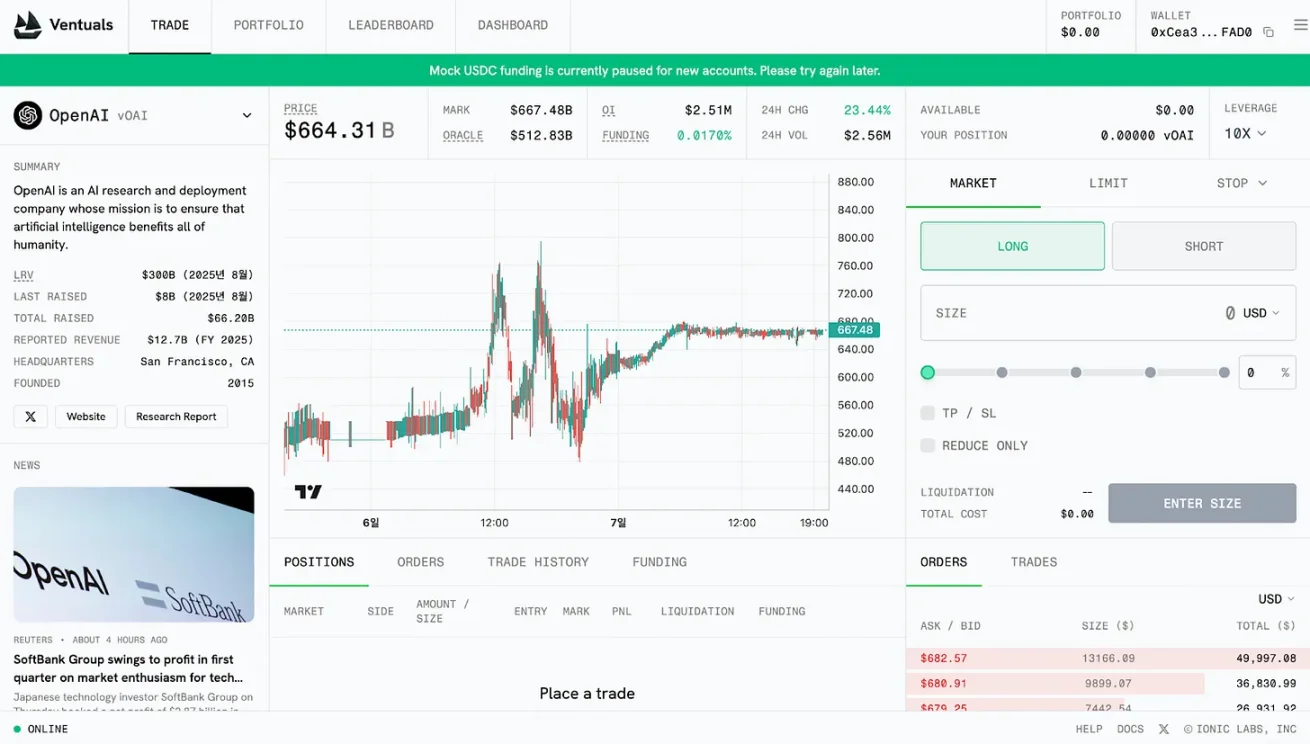Image resolution: width=1310 pixels, height=744 pixels.
Task: Check the REDUCE ONLY box
Action: [928, 446]
